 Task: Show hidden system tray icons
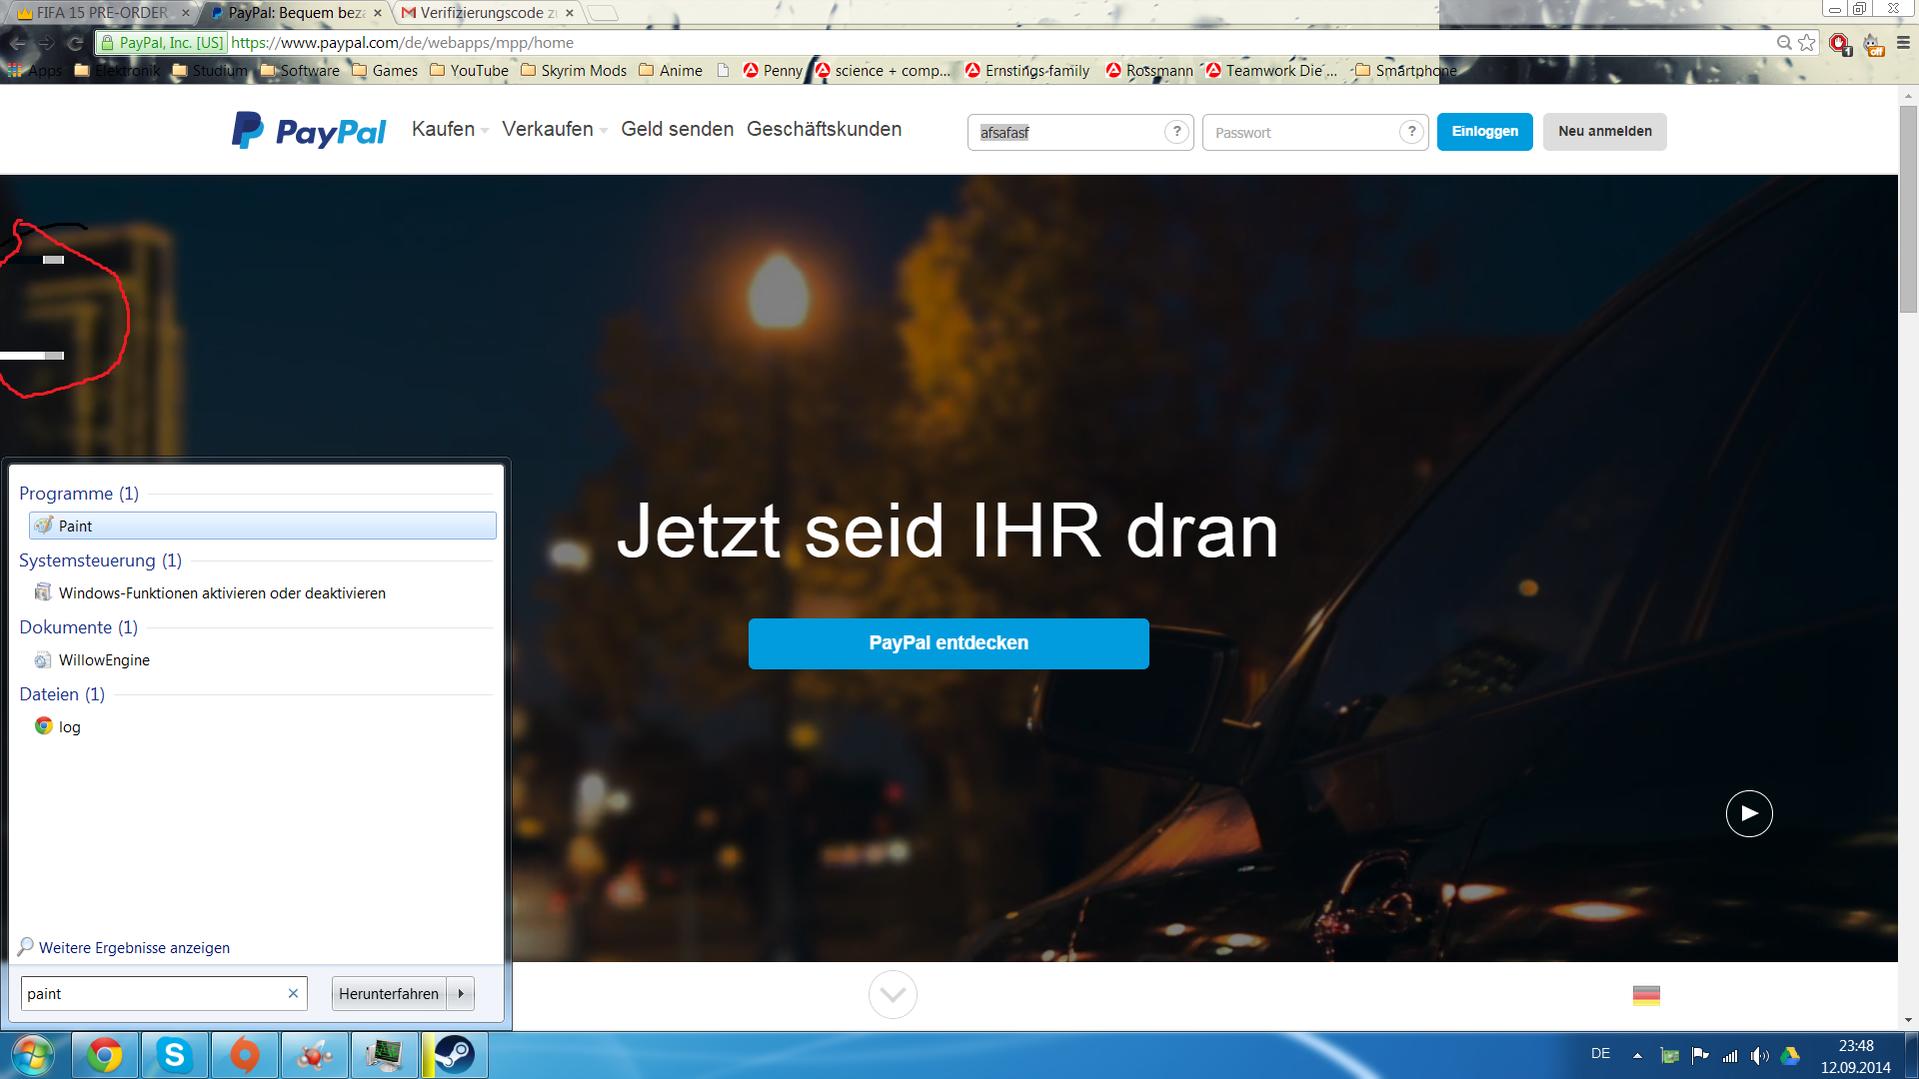[x=1637, y=1055]
